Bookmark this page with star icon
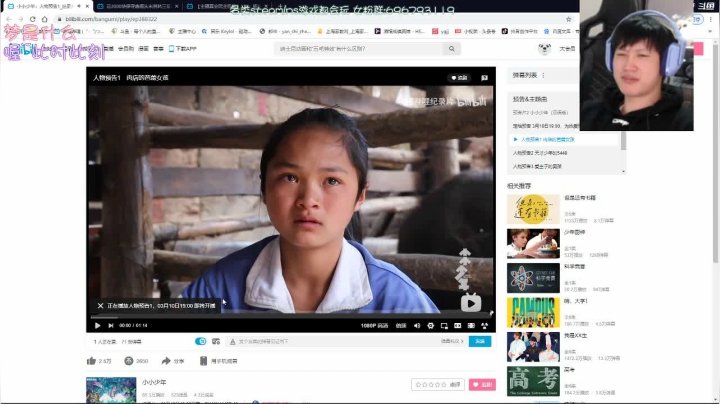 point(568,19)
